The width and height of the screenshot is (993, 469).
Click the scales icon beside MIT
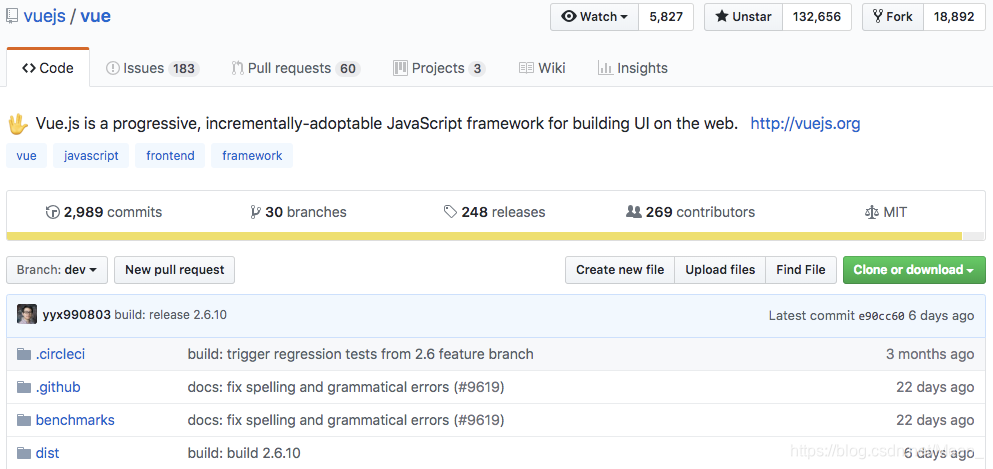pyautogui.click(x=871, y=213)
